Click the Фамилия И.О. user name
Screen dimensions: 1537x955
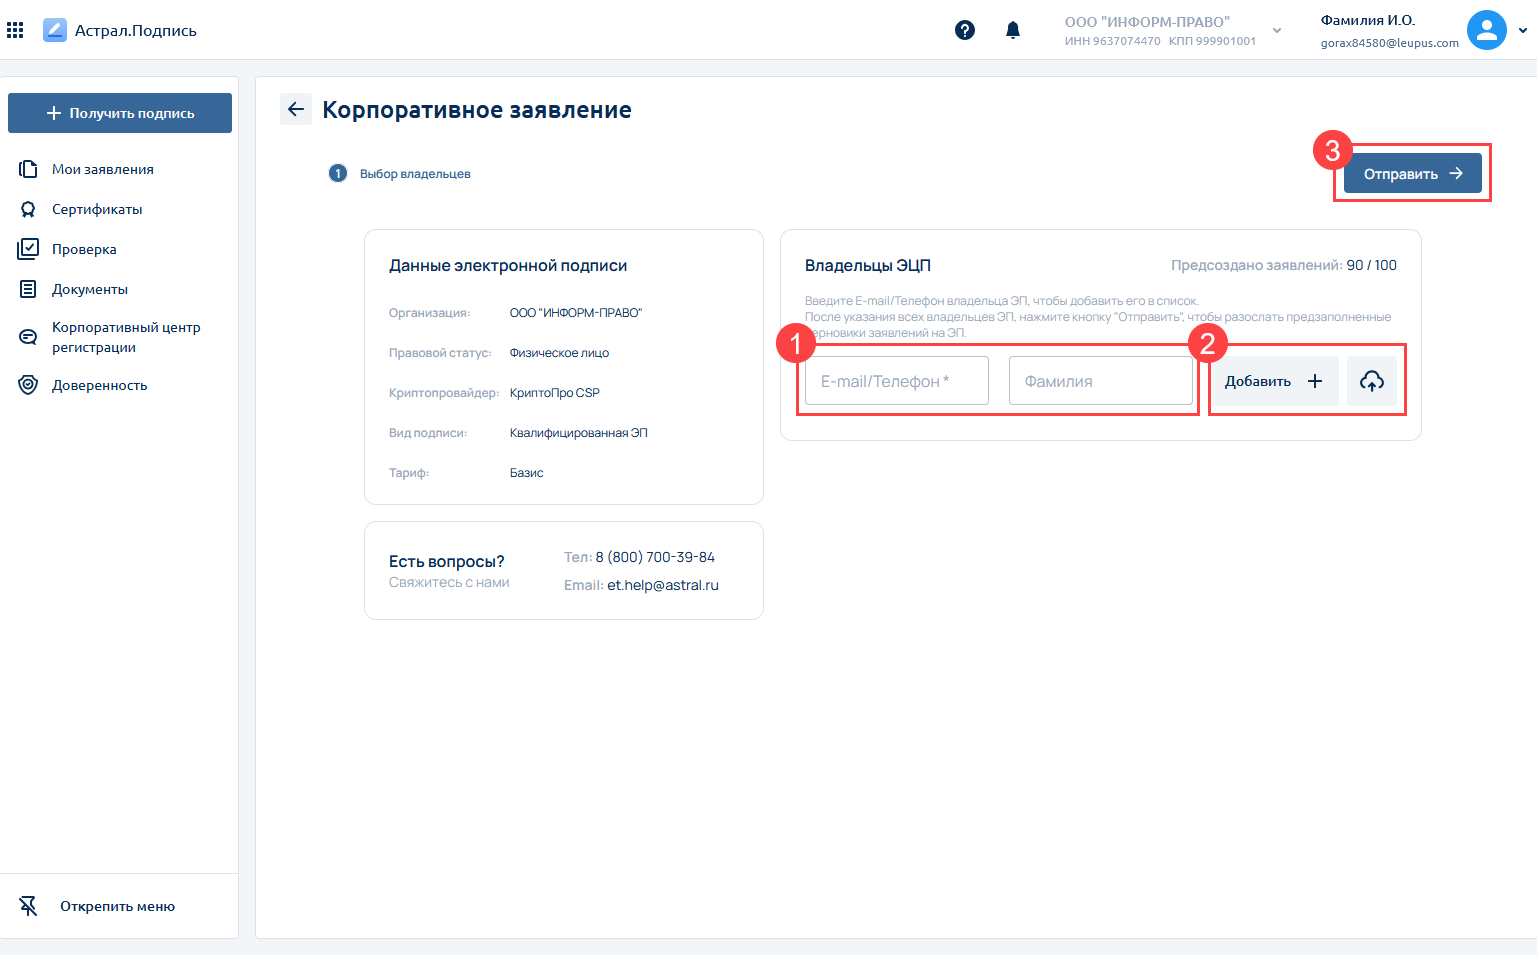click(1367, 20)
